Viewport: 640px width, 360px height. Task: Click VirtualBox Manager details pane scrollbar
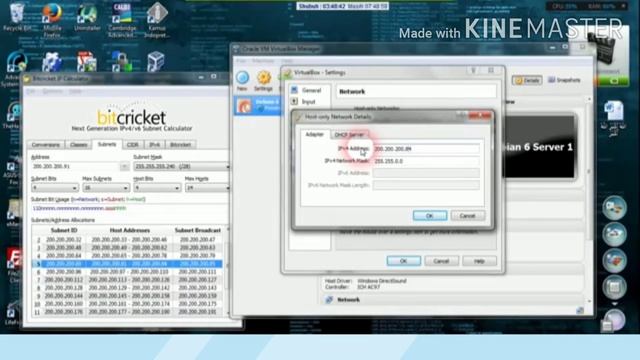point(589,200)
